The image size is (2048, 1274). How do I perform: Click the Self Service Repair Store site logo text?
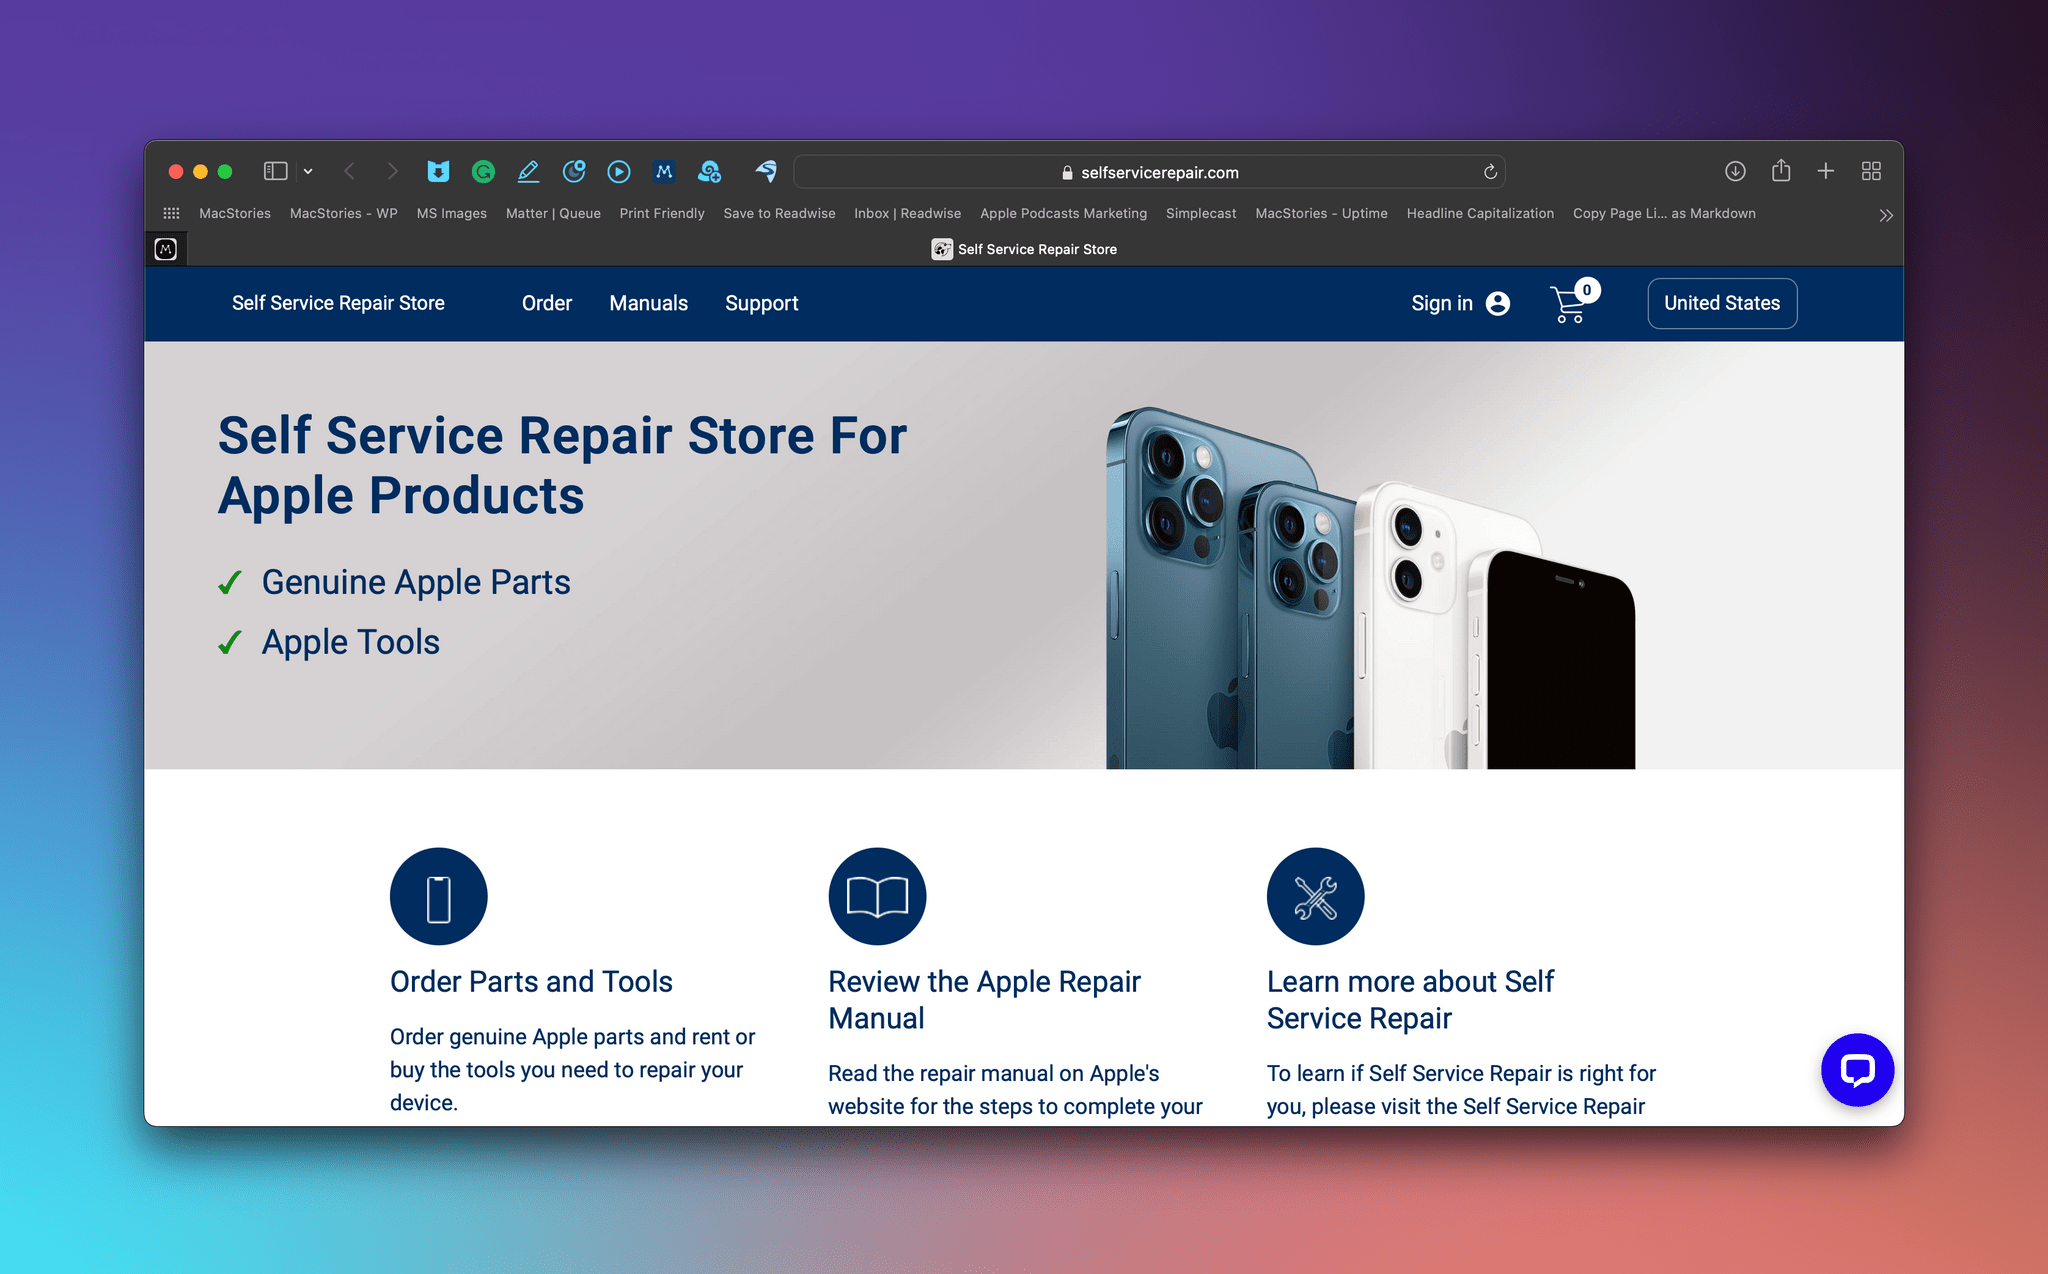click(338, 303)
